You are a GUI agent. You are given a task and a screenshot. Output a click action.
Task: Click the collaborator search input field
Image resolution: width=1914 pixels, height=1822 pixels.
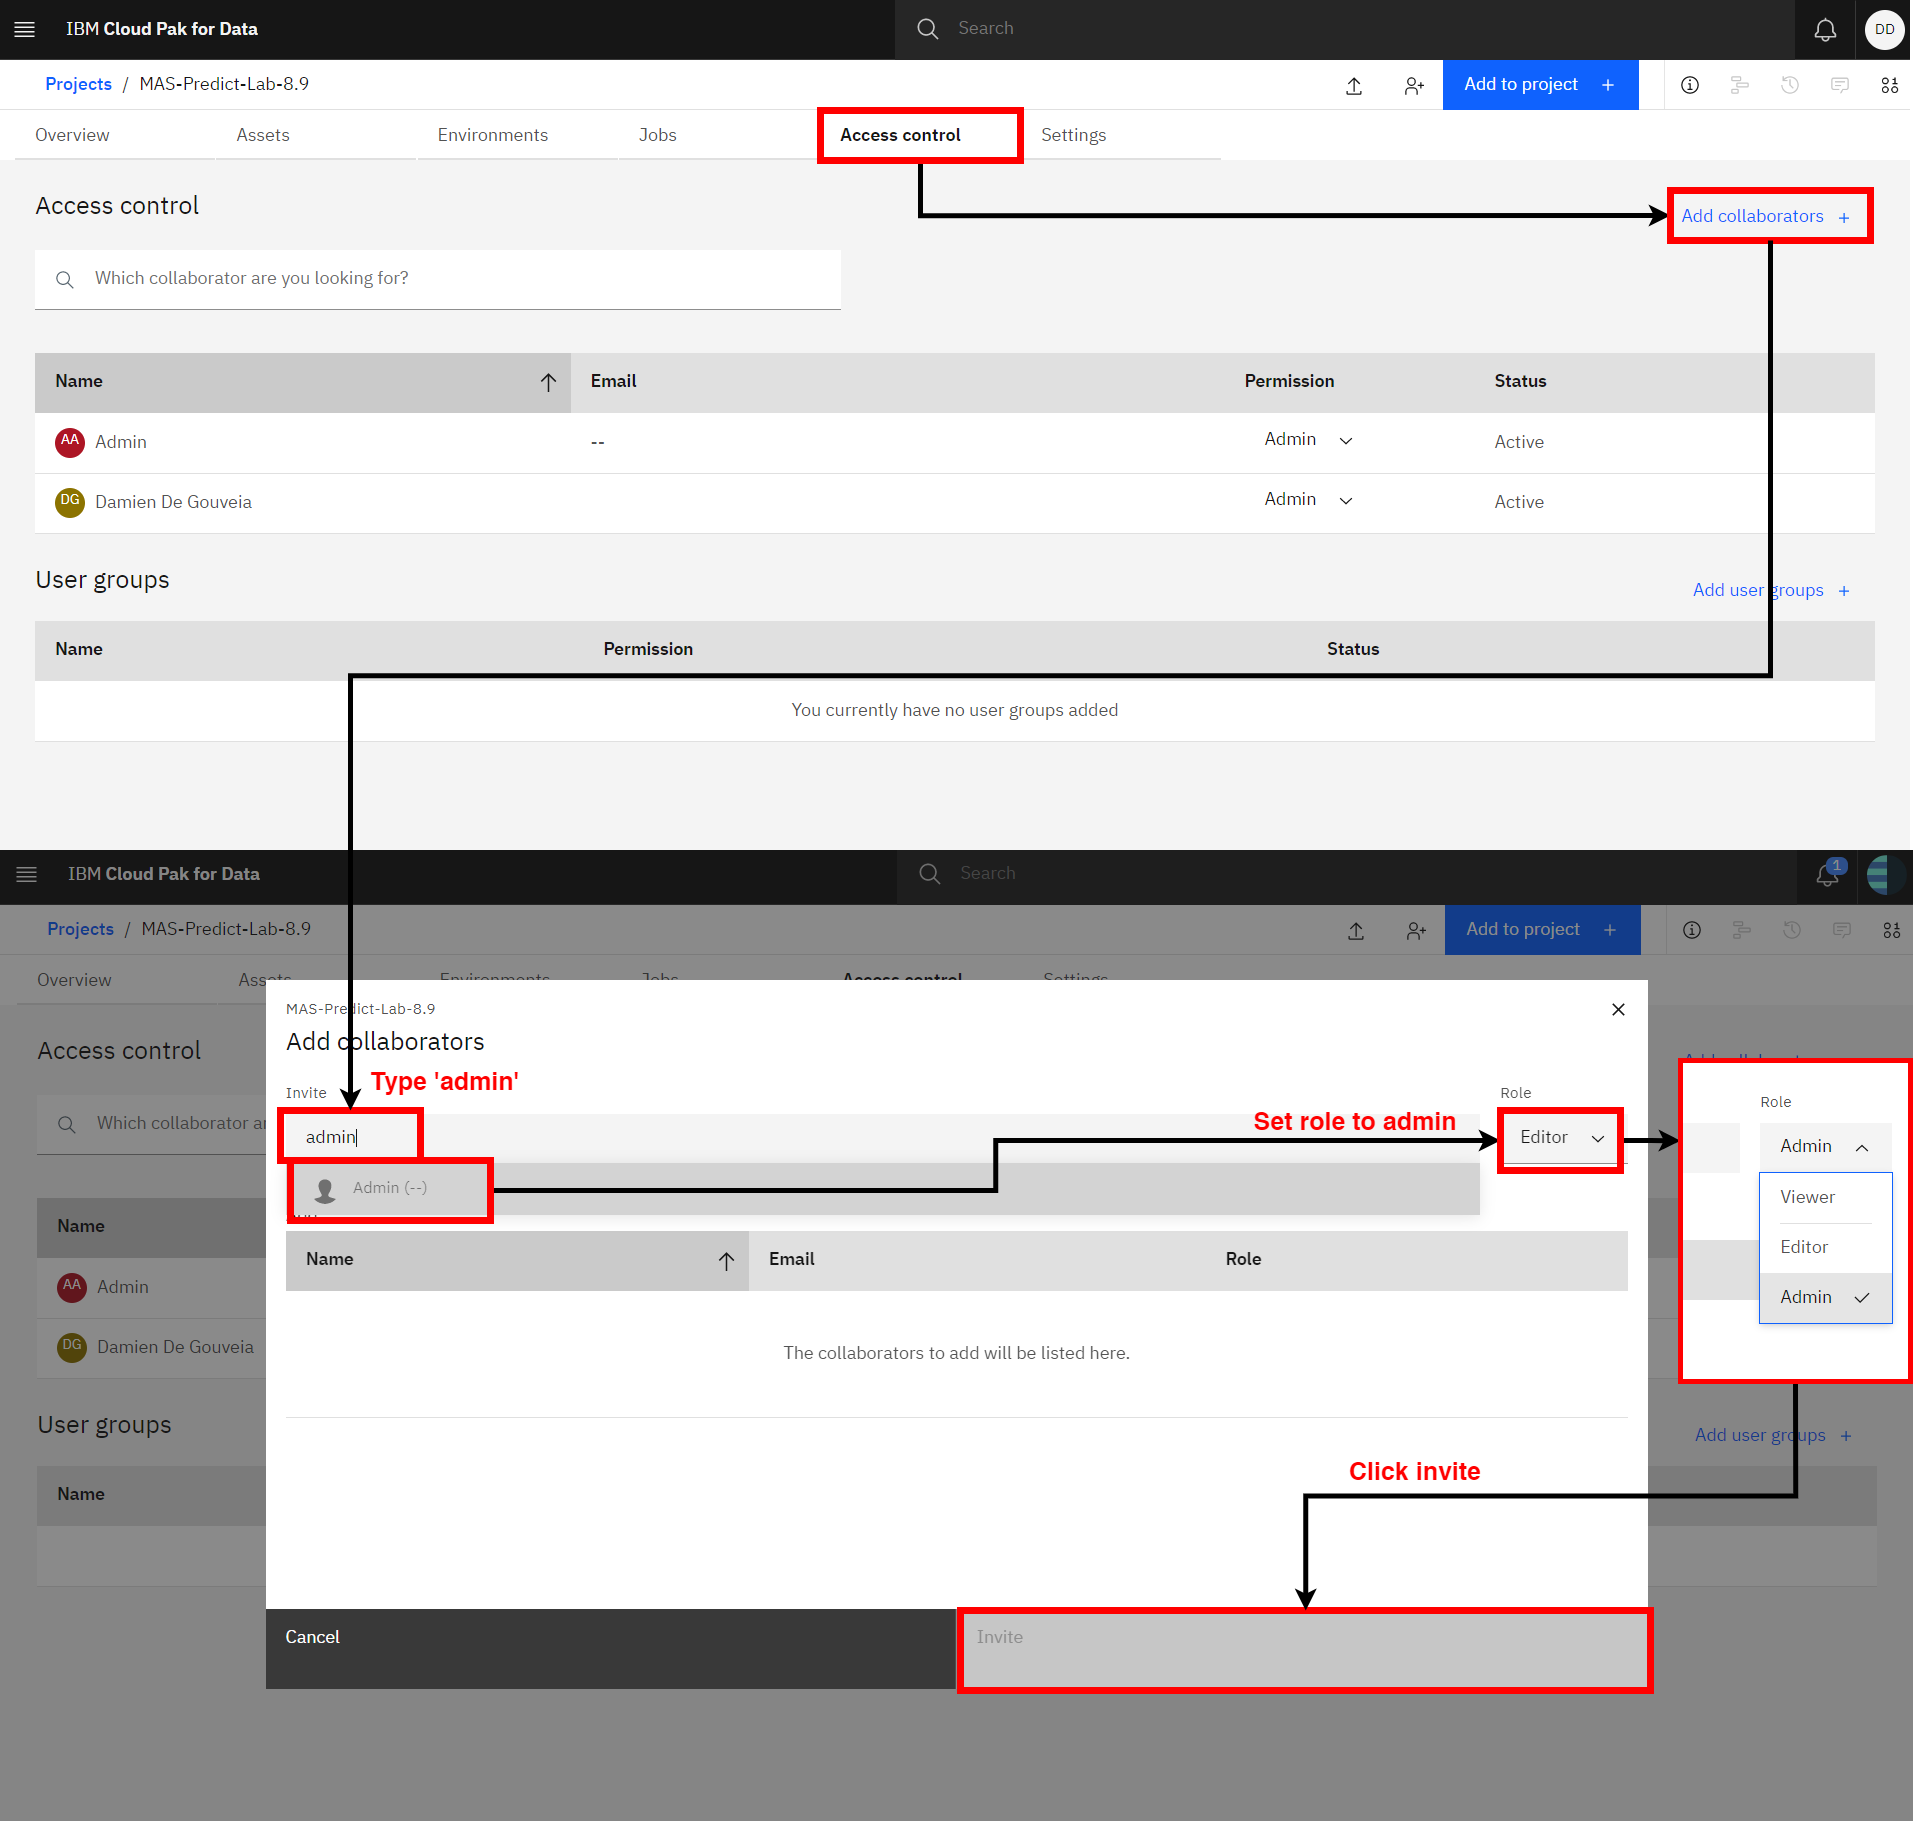pyautogui.click(x=438, y=279)
